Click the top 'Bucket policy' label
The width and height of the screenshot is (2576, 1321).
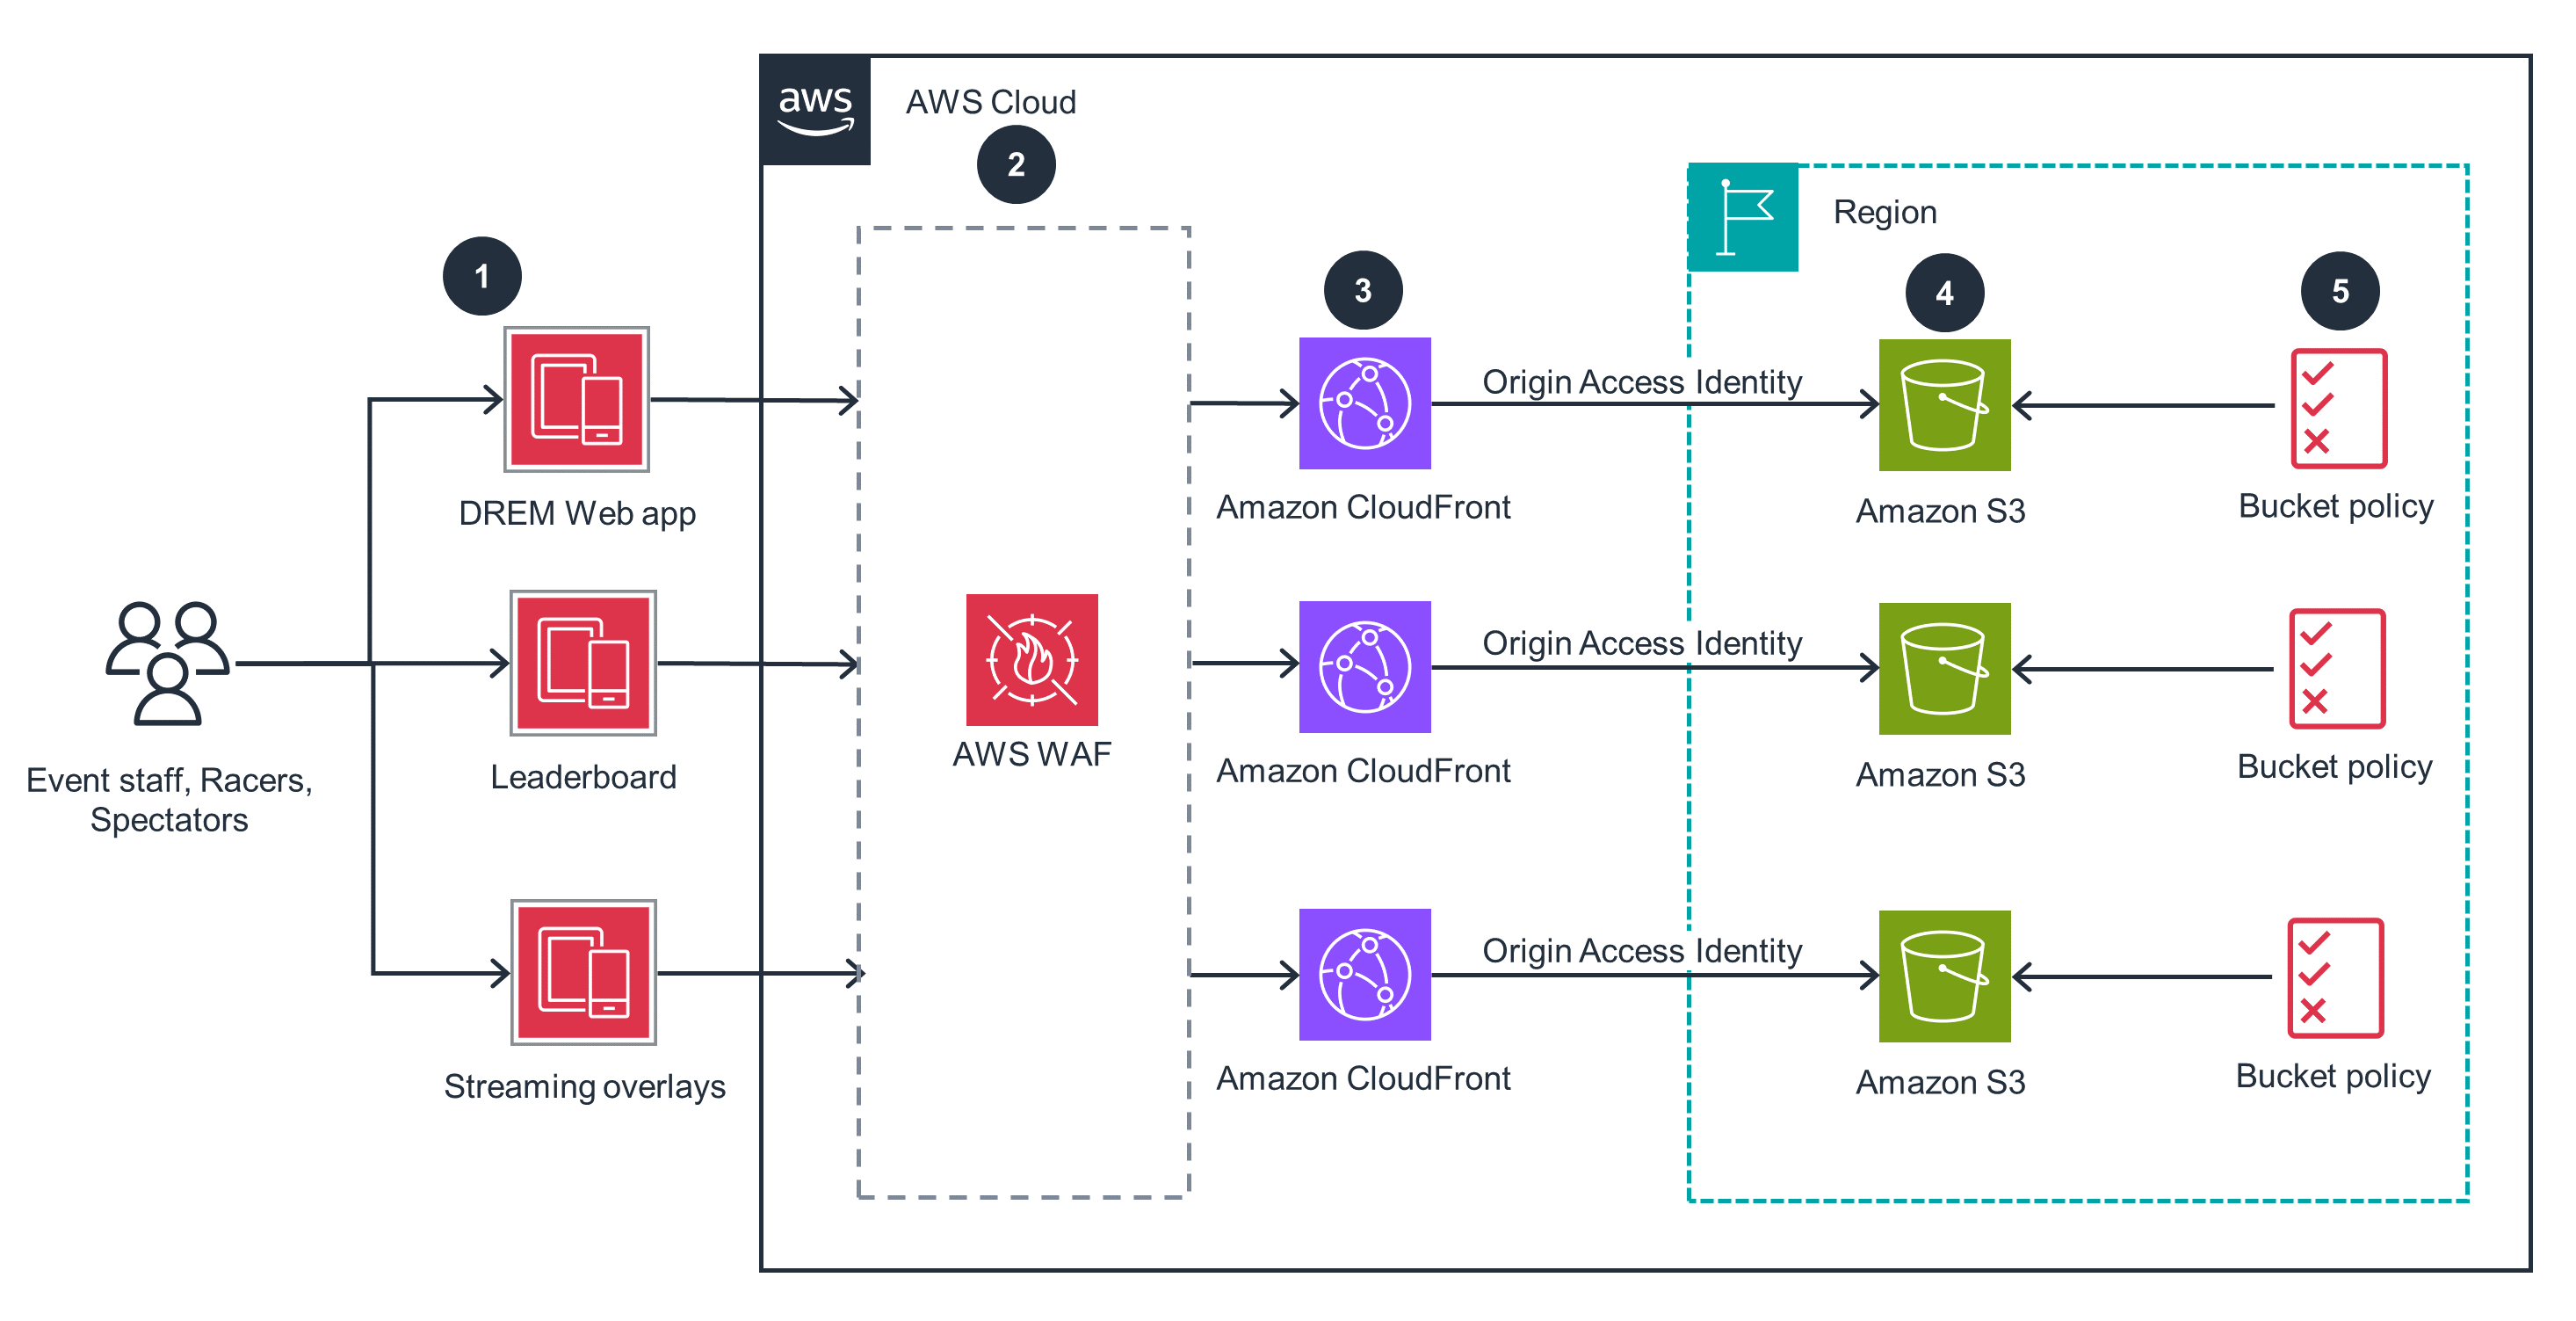pyautogui.click(x=2336, y=507)
